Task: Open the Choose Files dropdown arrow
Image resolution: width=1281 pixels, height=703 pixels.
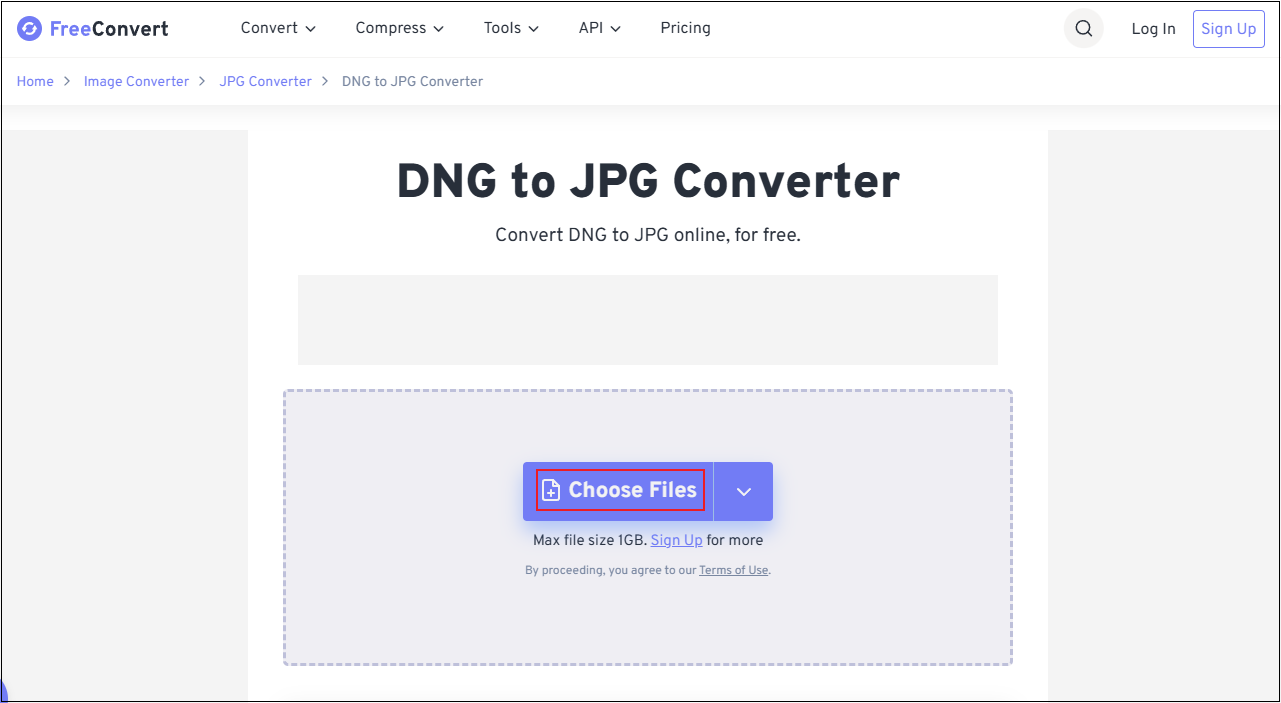Action: 743,491
